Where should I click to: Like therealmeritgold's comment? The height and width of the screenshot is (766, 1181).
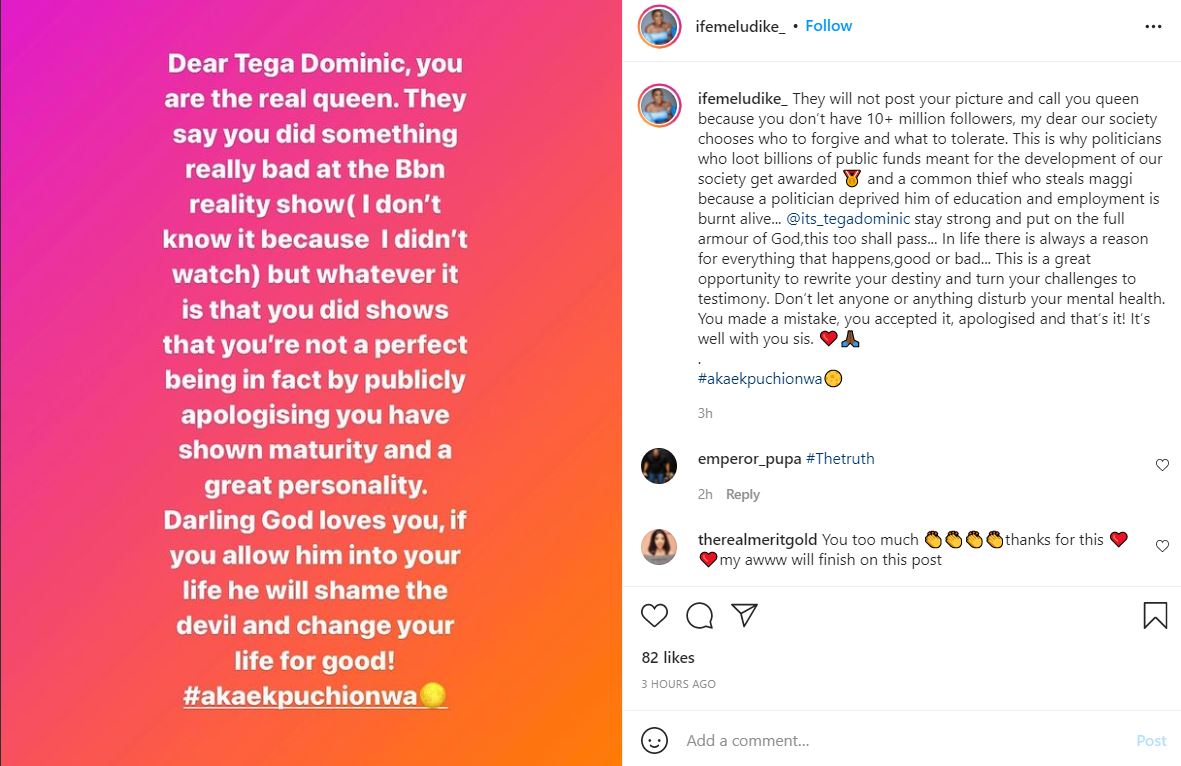[x=1162, y=546]
